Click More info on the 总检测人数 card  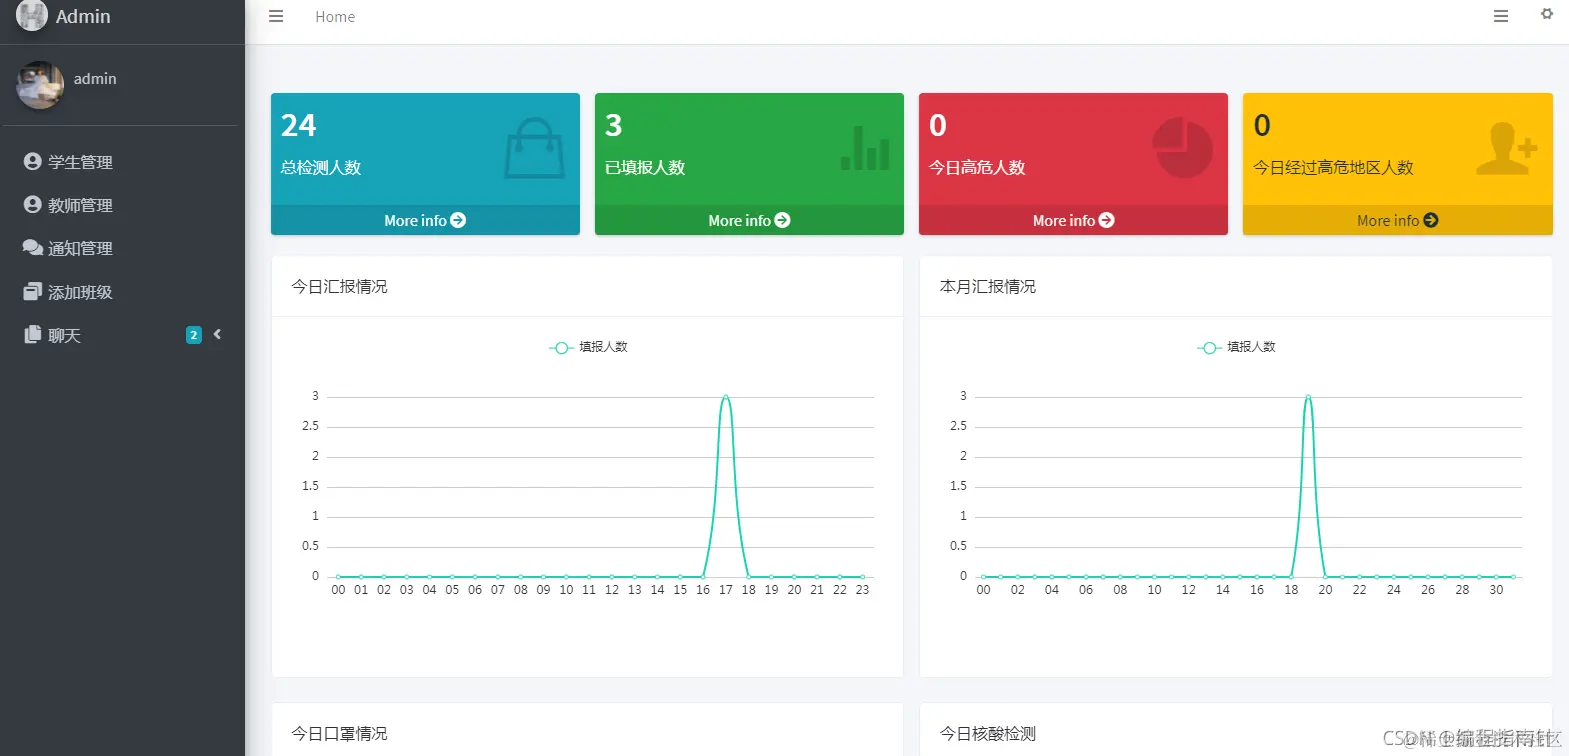(x=425, y=220)
